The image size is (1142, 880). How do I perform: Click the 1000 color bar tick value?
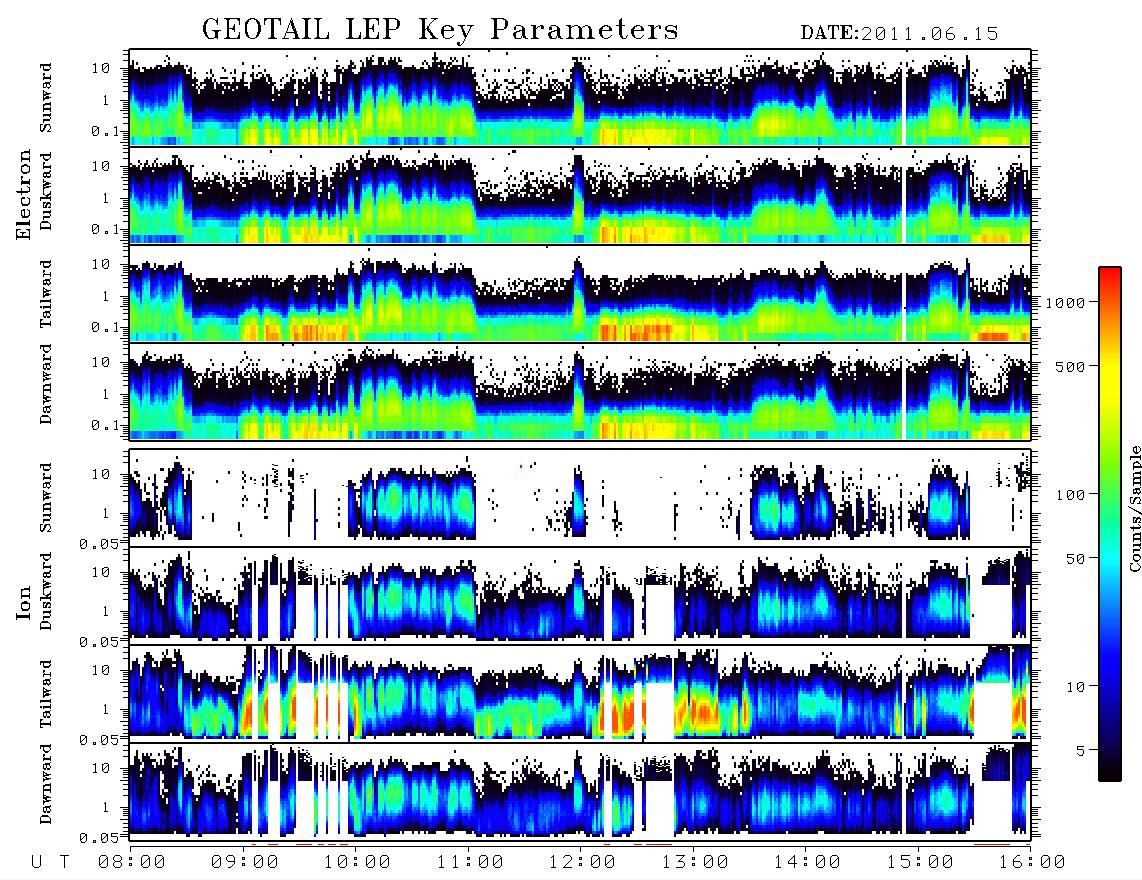point(1065,303)
